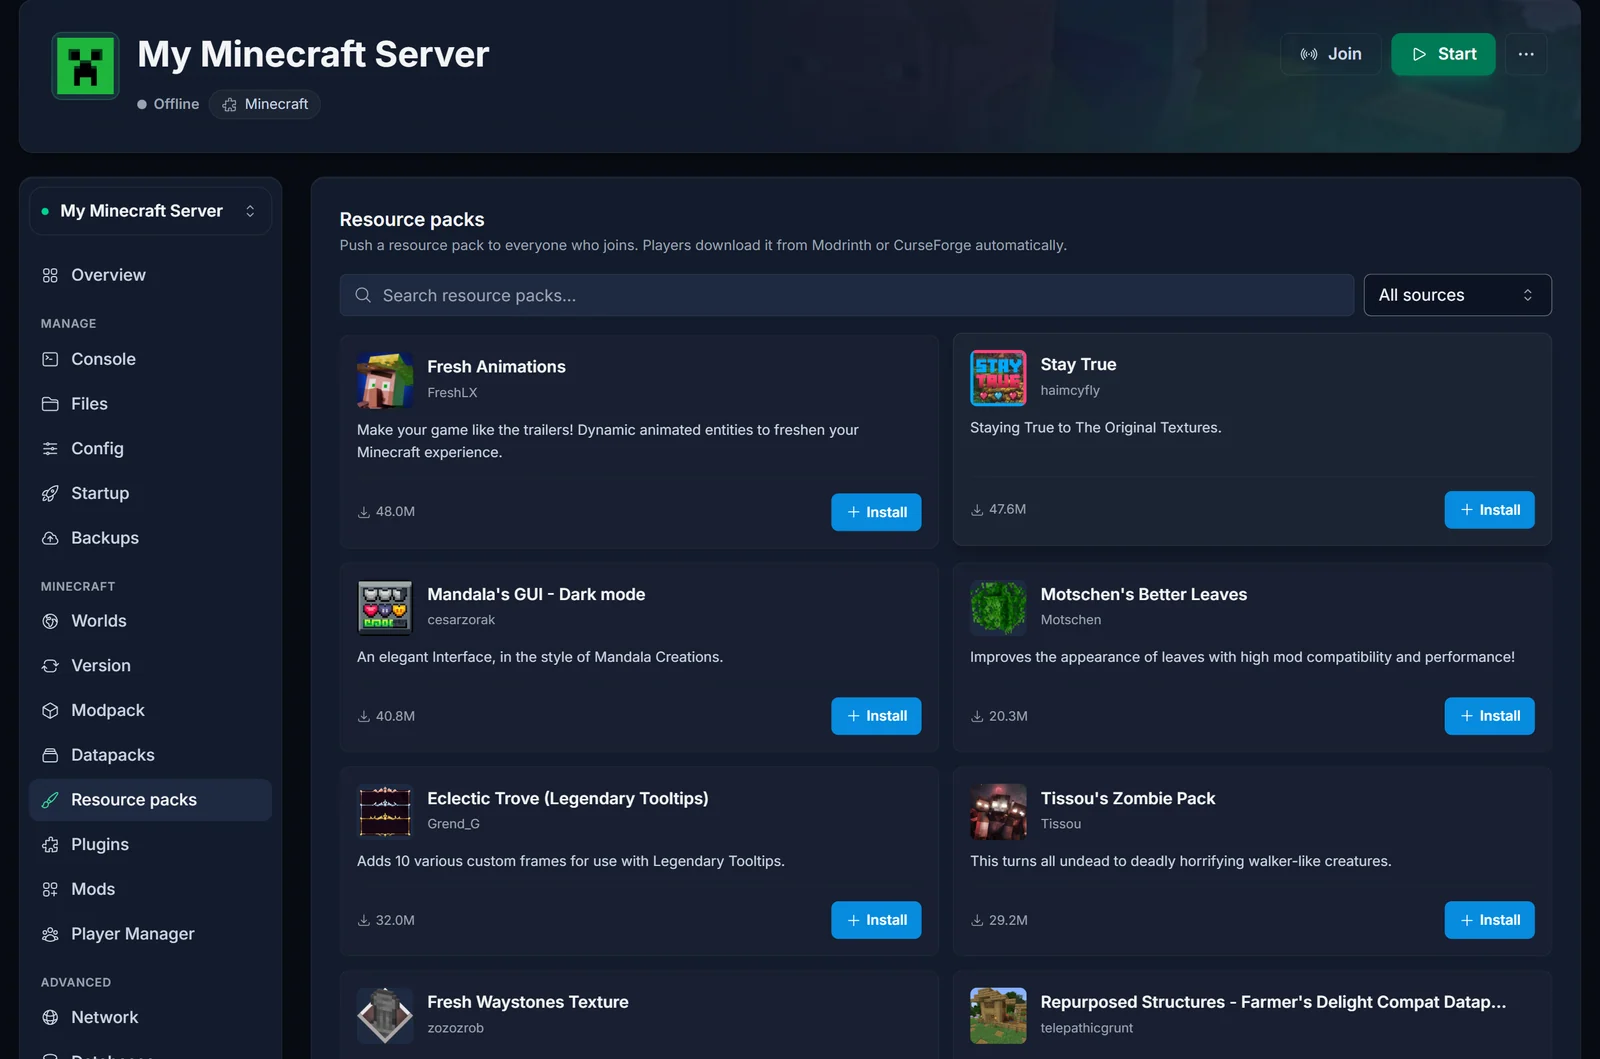Screen dimensions: 1600x1059
Task: Click the Player Manager people icon
Action: point(50,934)
